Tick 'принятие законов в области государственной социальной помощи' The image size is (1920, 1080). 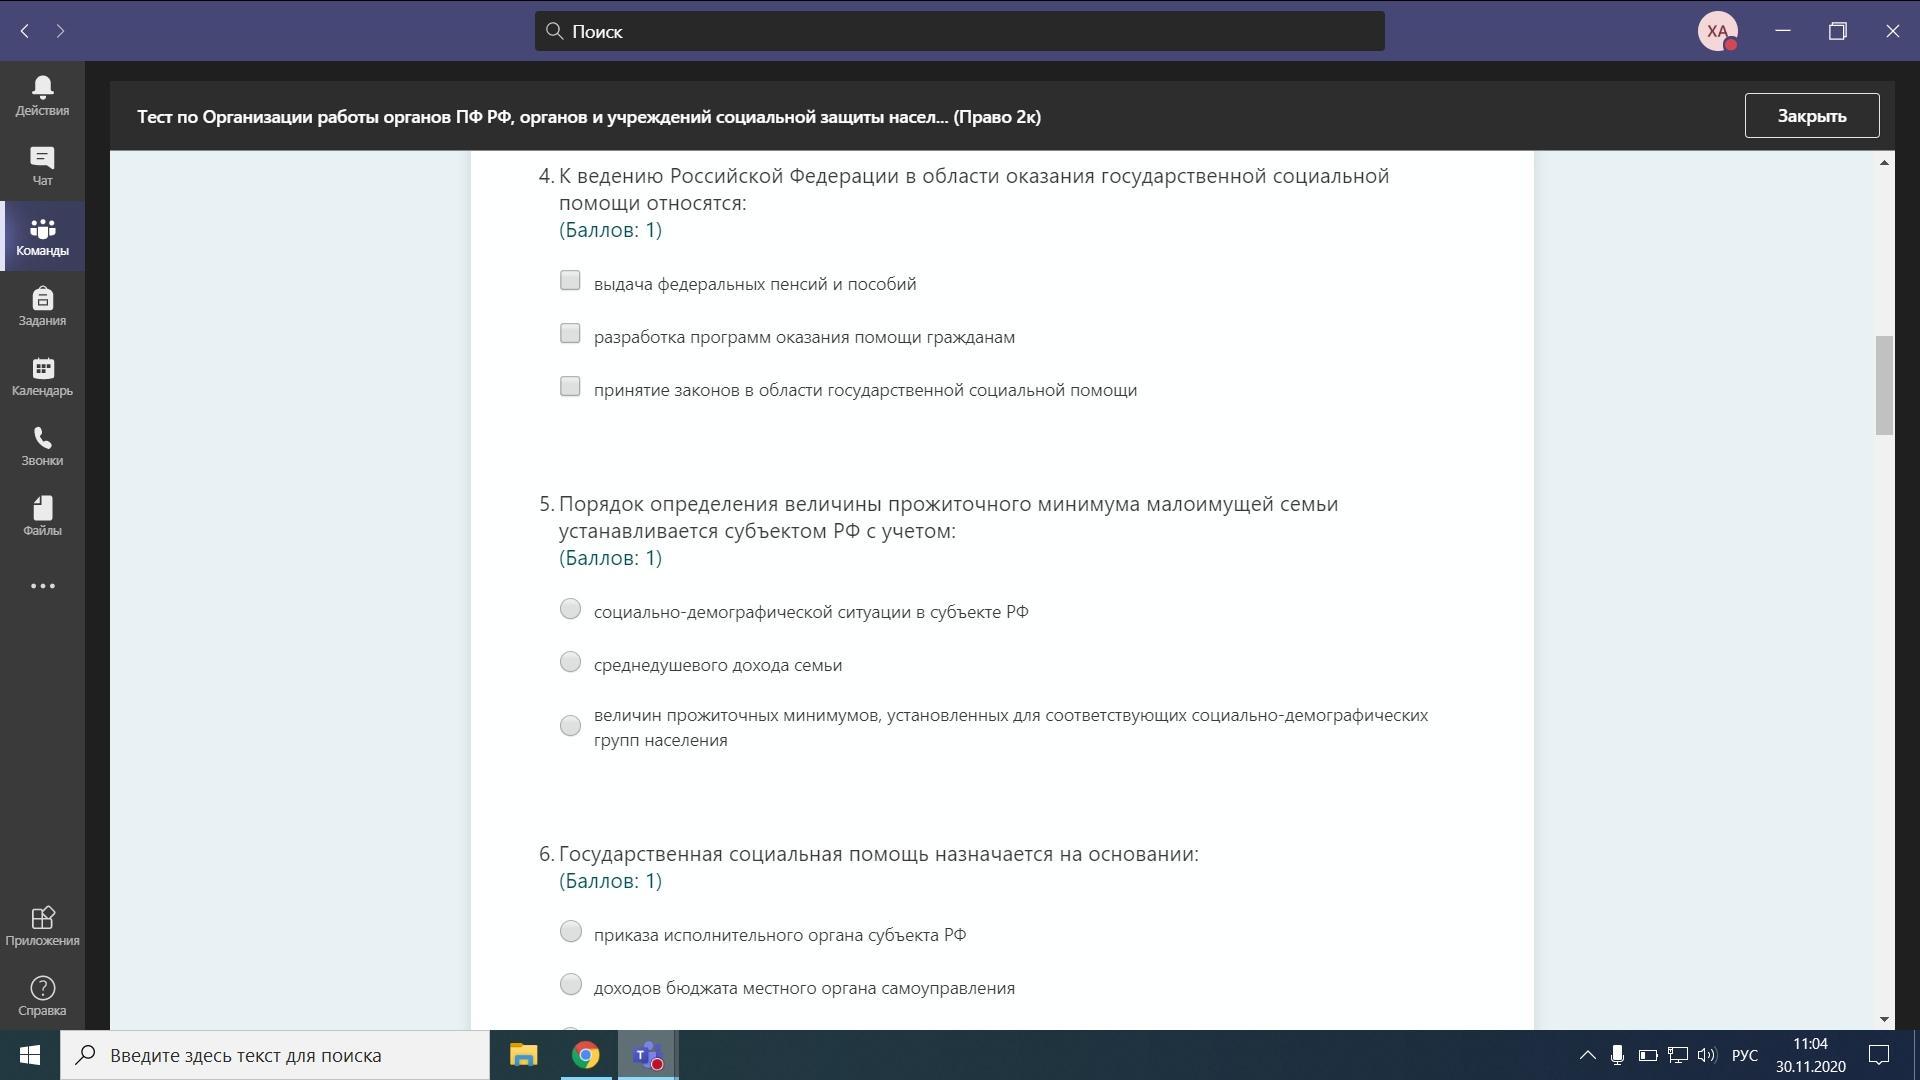pyautogui.click(x=570, y=387)
